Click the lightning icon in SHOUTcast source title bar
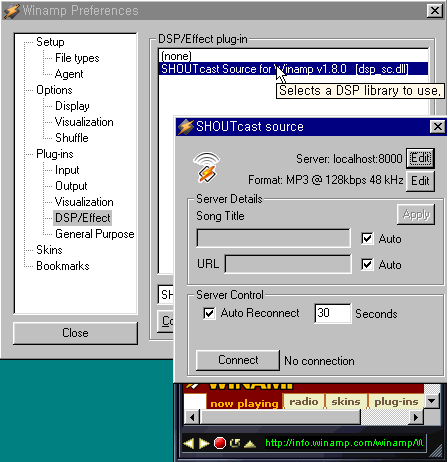 (185, 127)
